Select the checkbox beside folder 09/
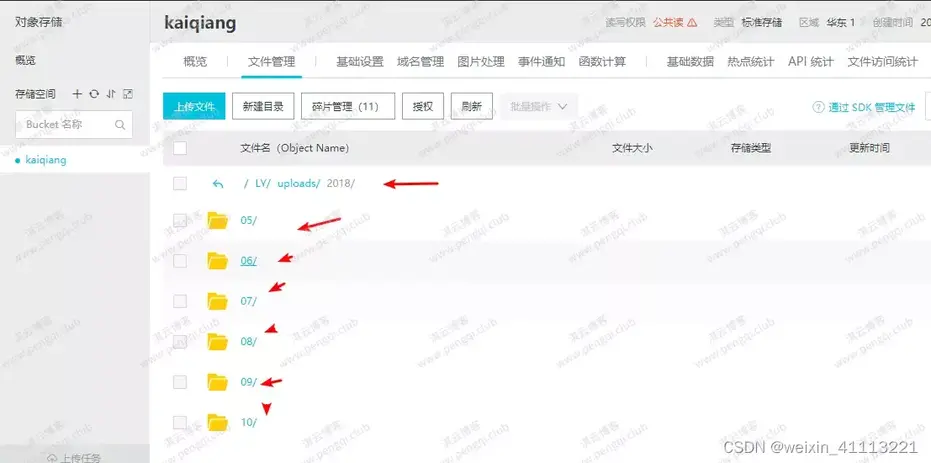This screenshot has width=931, height=463. (x=180, y=382)
